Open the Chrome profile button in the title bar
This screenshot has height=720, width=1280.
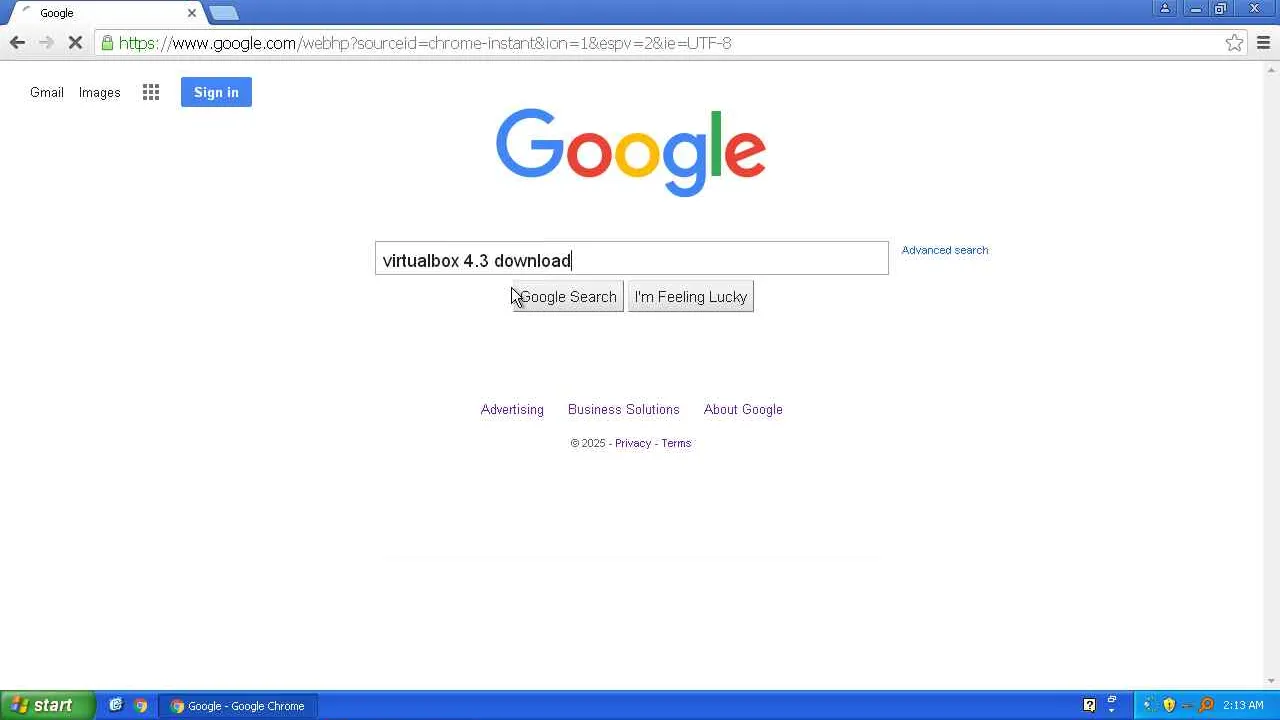[x=1165, y=9]
